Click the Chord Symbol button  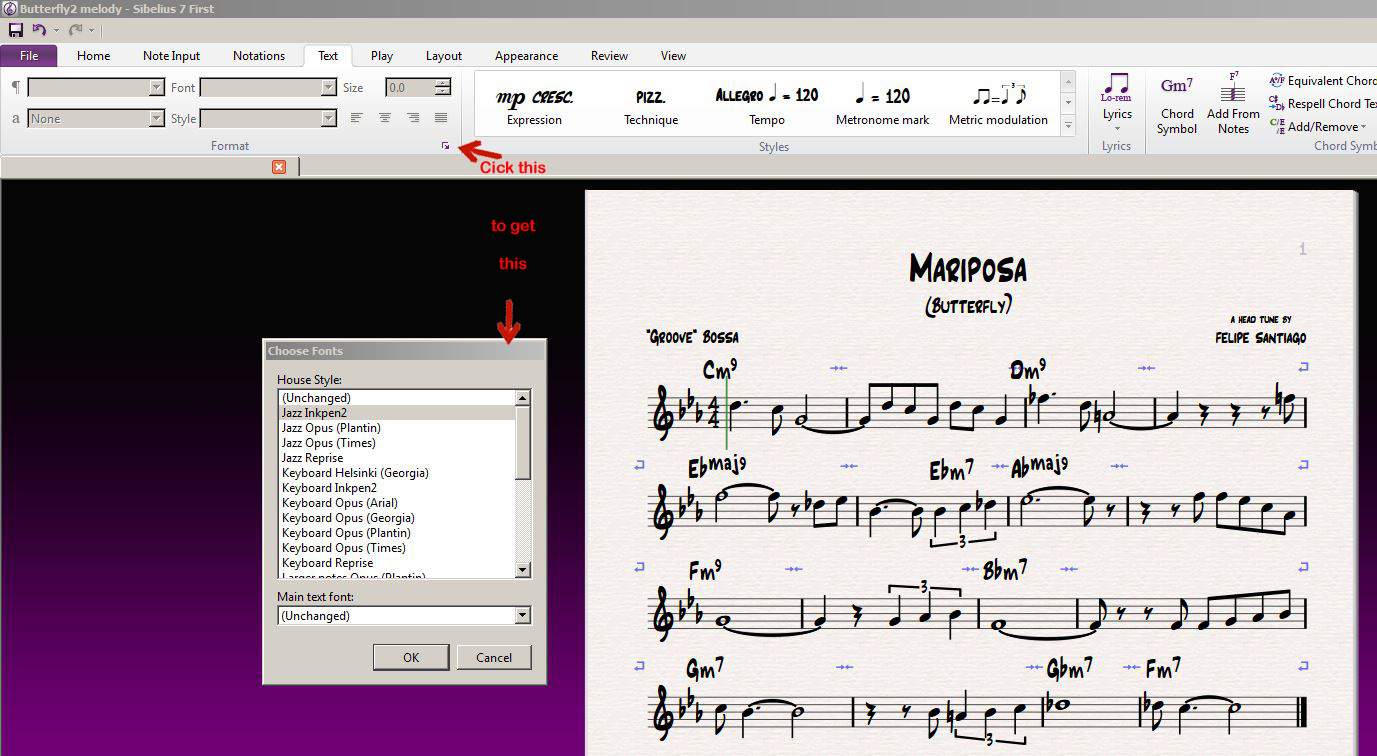point(1177,106)
